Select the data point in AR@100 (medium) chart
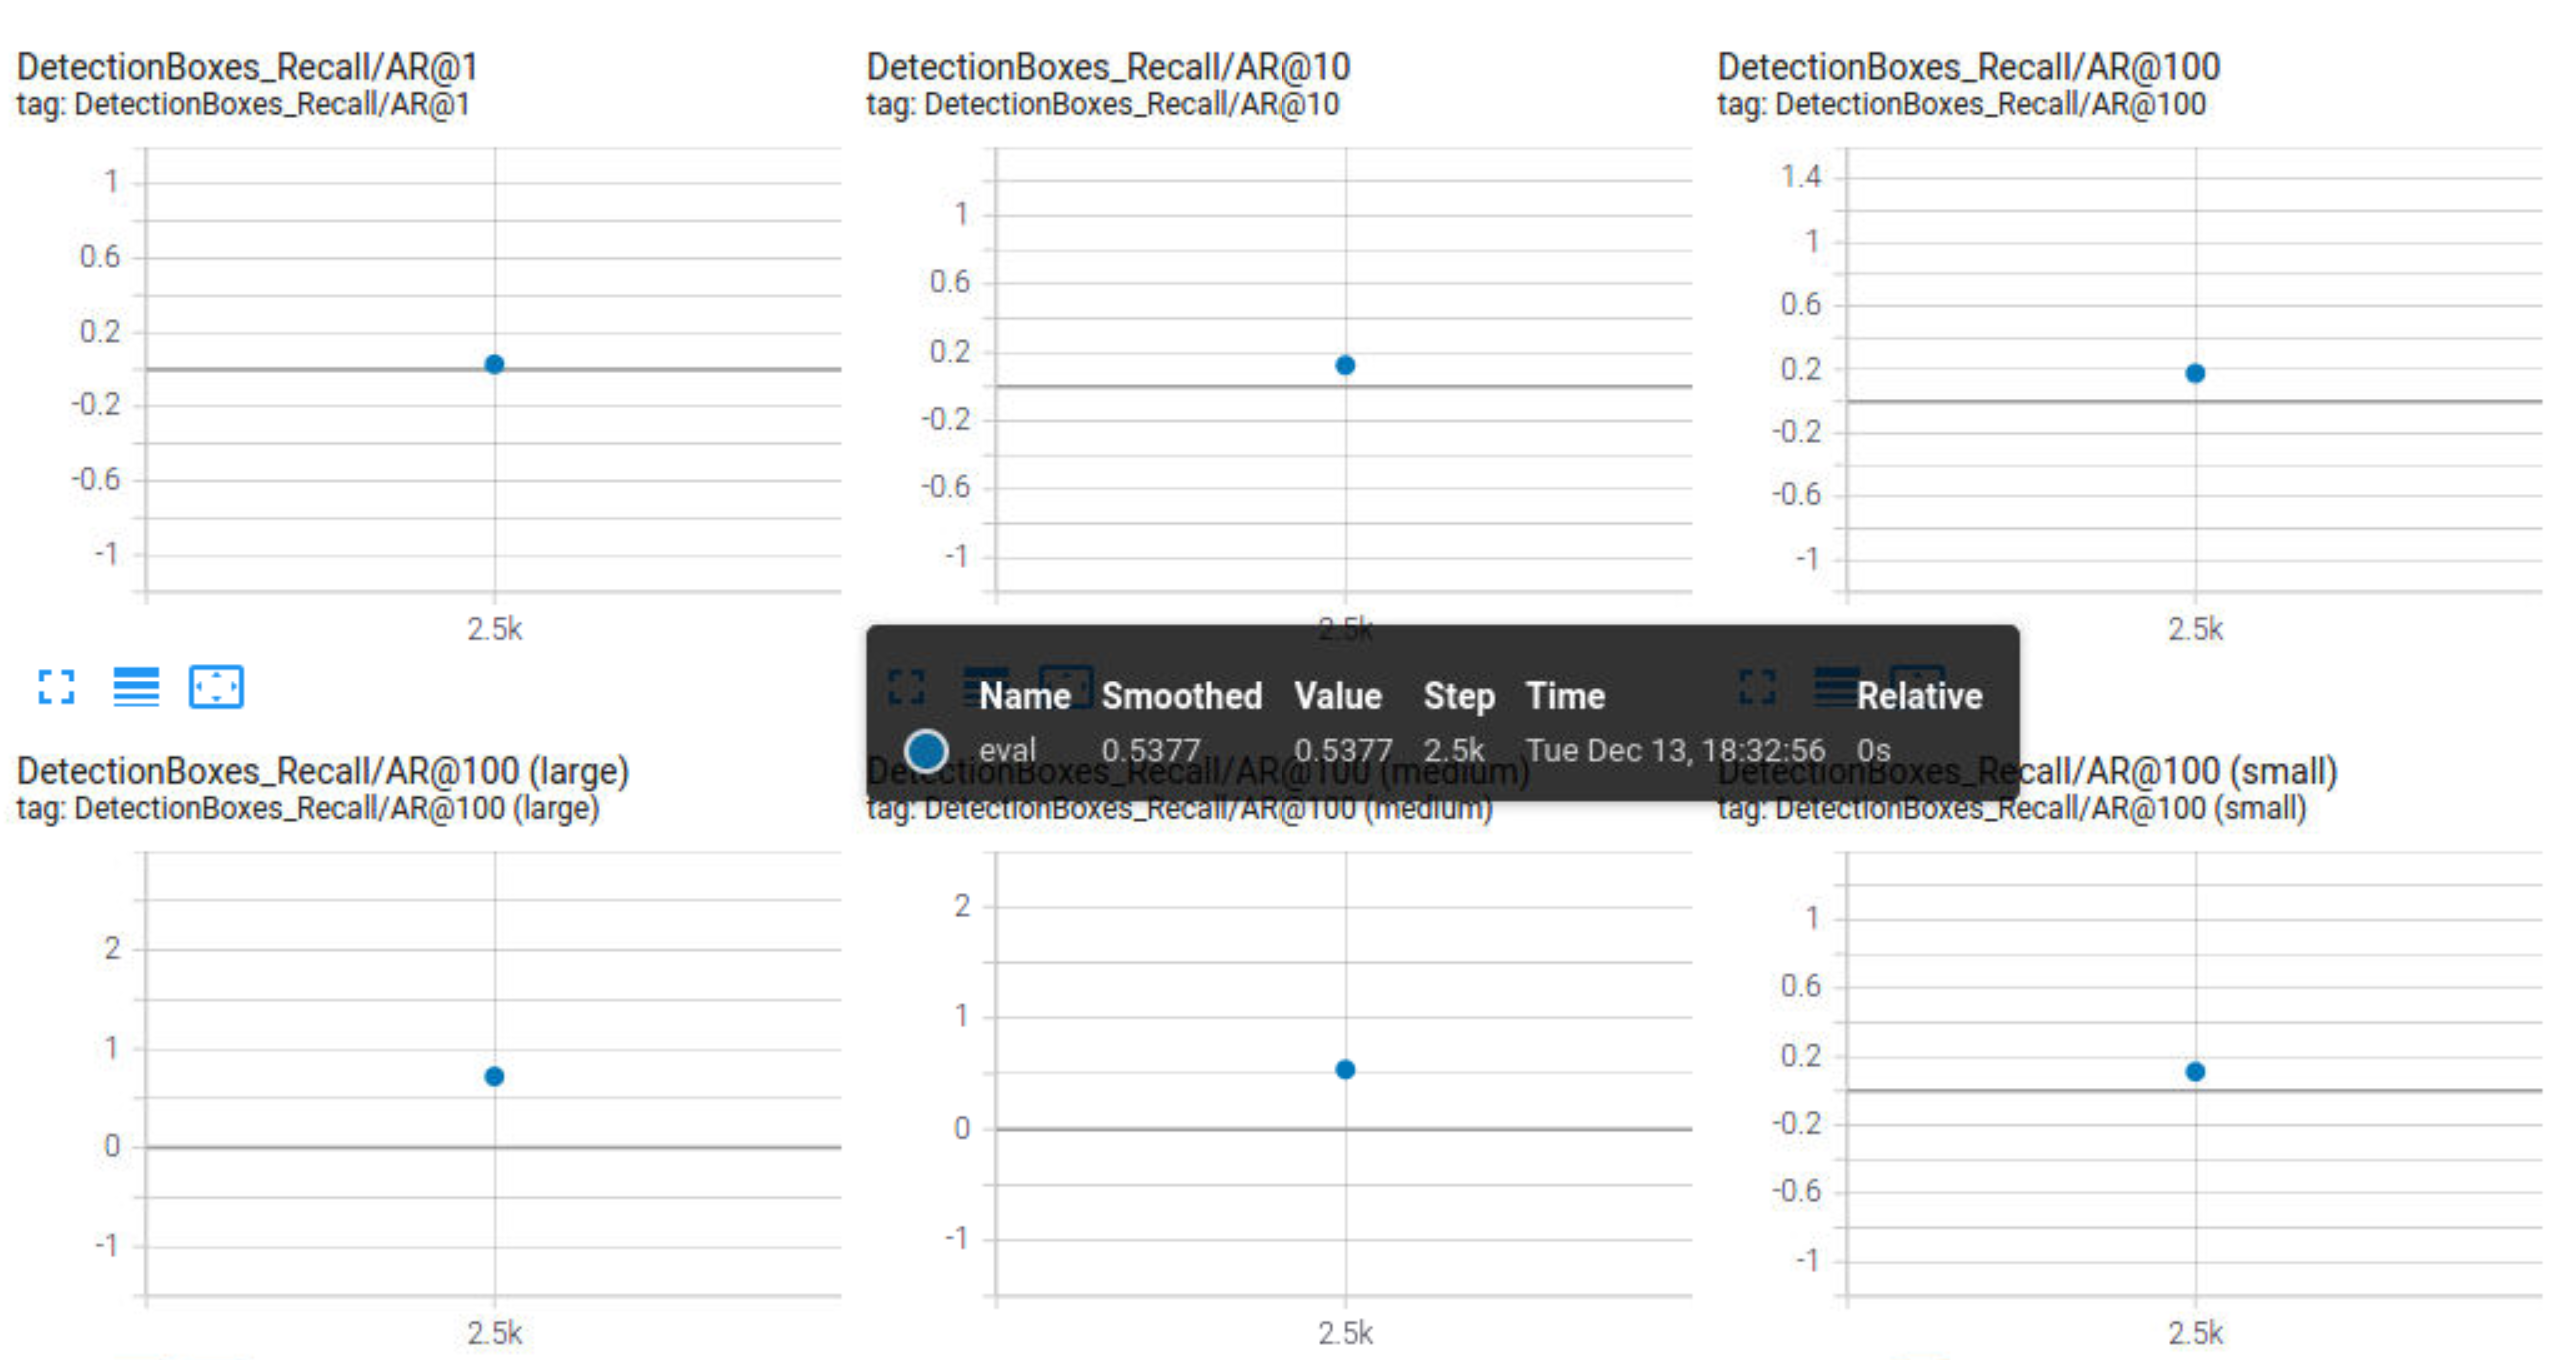This screenshot has height=1360, width=2565. click(1345, 1069)
